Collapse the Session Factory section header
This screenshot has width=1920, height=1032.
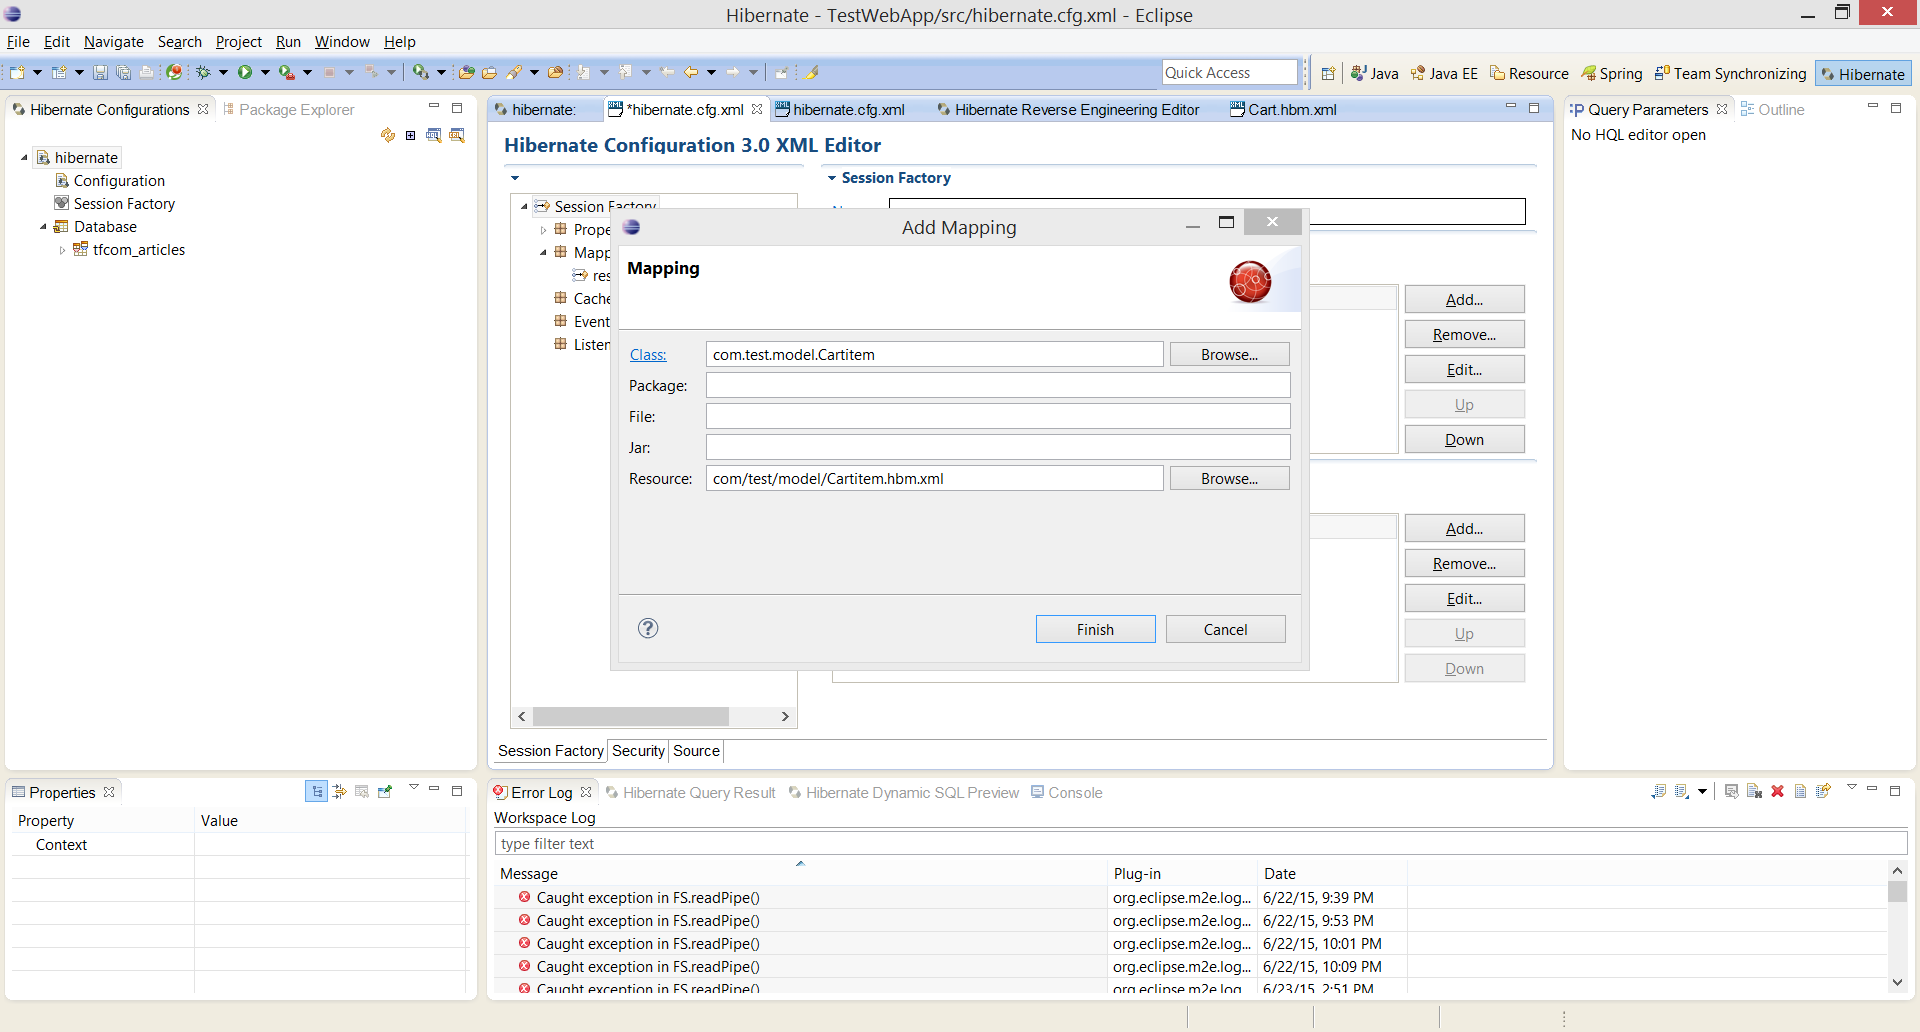click(832, 178)
